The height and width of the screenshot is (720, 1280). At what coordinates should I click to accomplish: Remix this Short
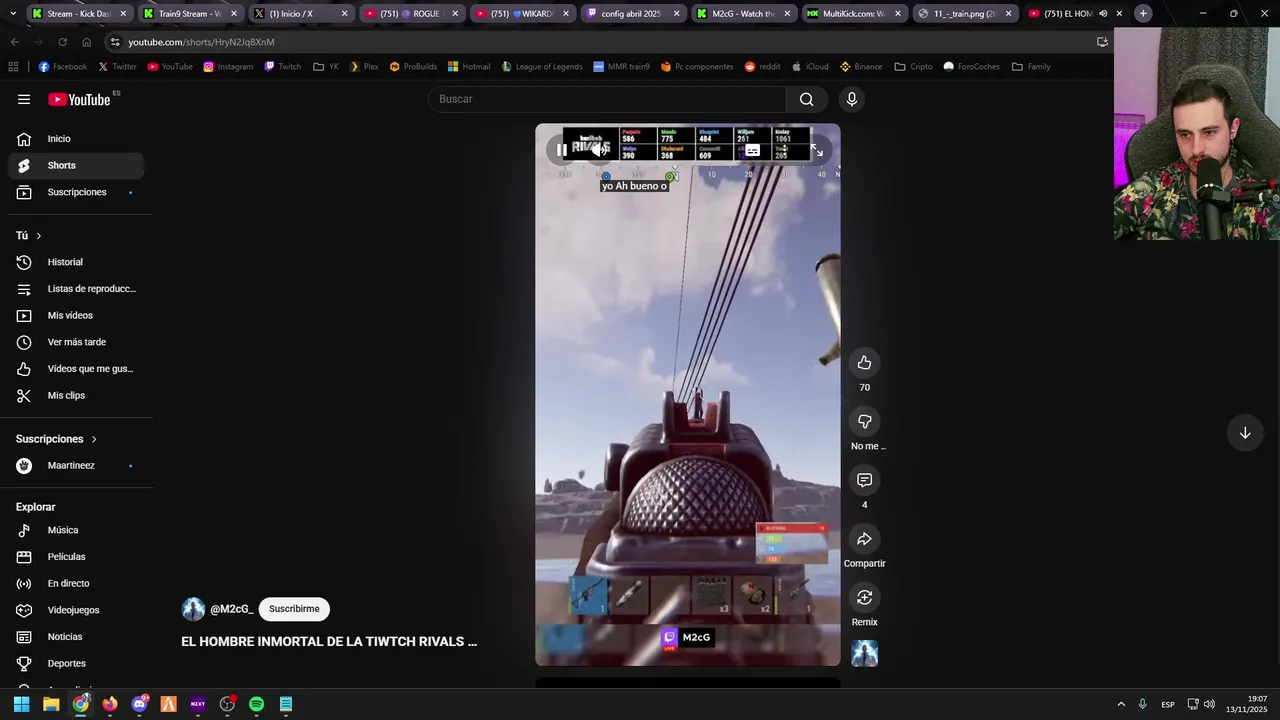coord(864,598)
